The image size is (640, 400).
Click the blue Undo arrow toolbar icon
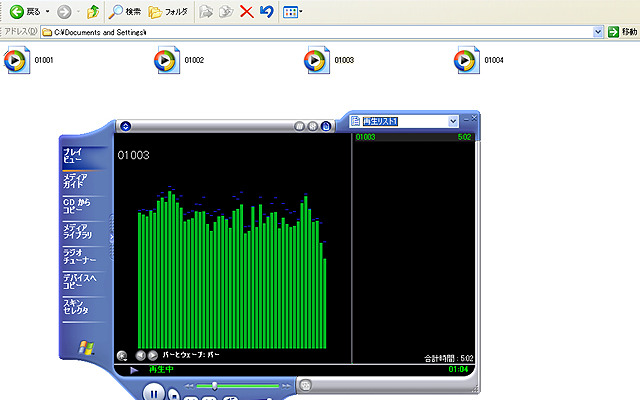267,11
